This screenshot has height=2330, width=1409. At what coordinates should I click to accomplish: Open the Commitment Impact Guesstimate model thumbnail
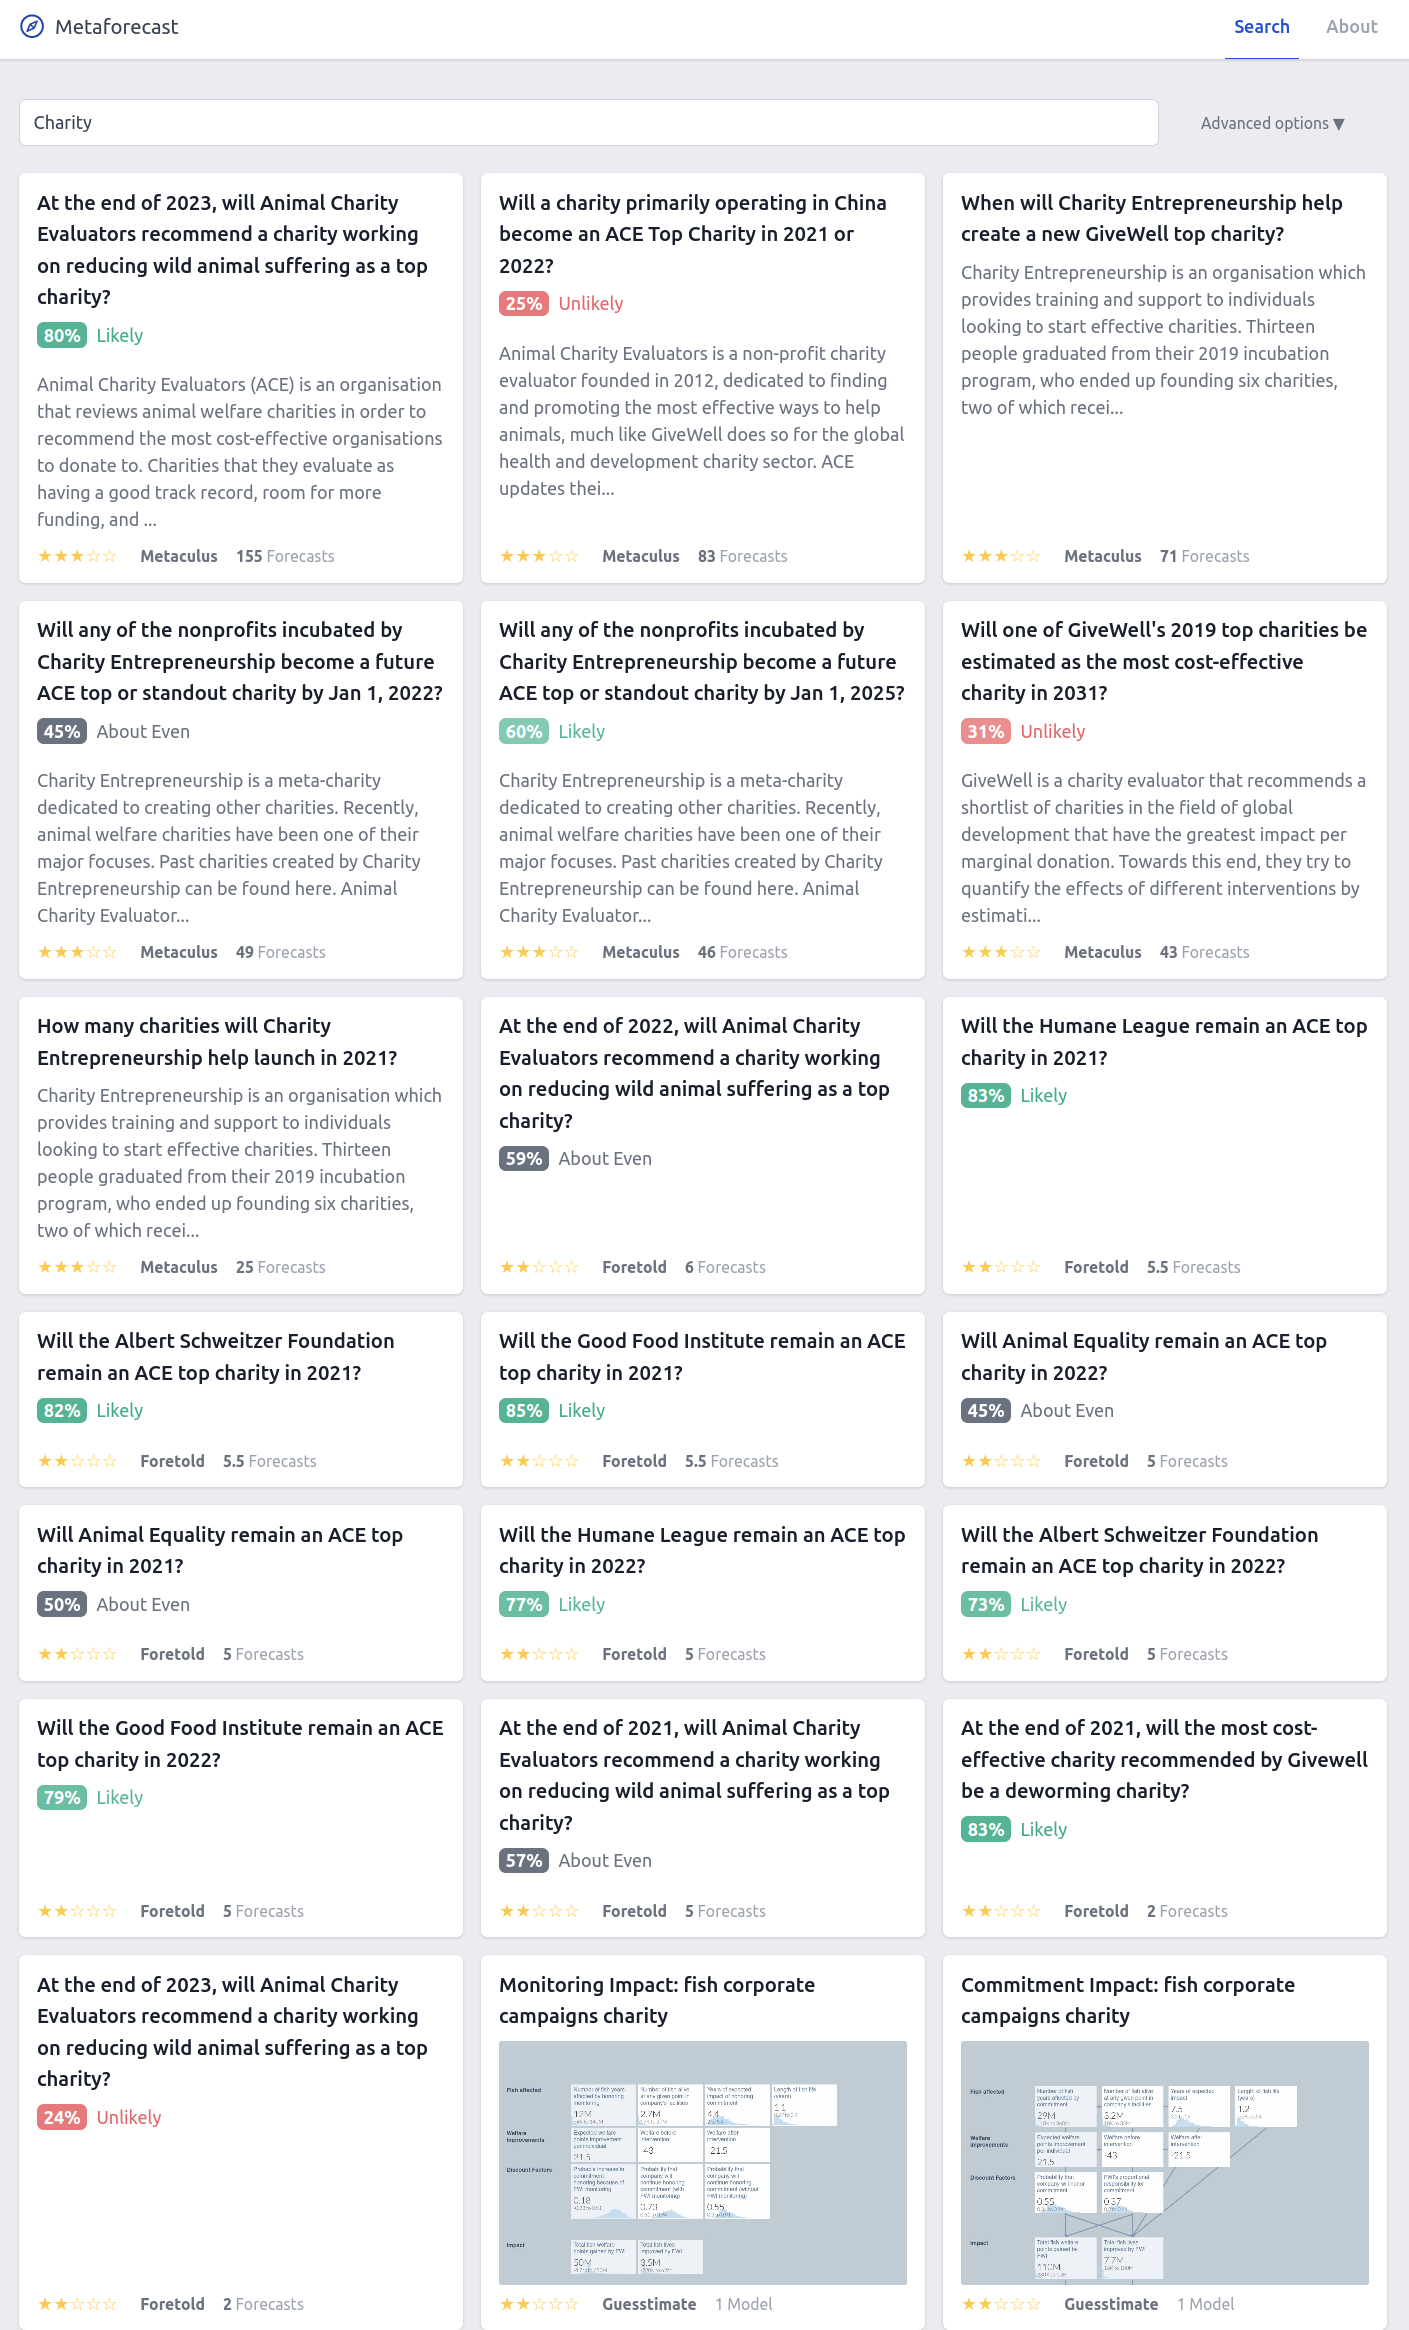click(1165, 2163)
